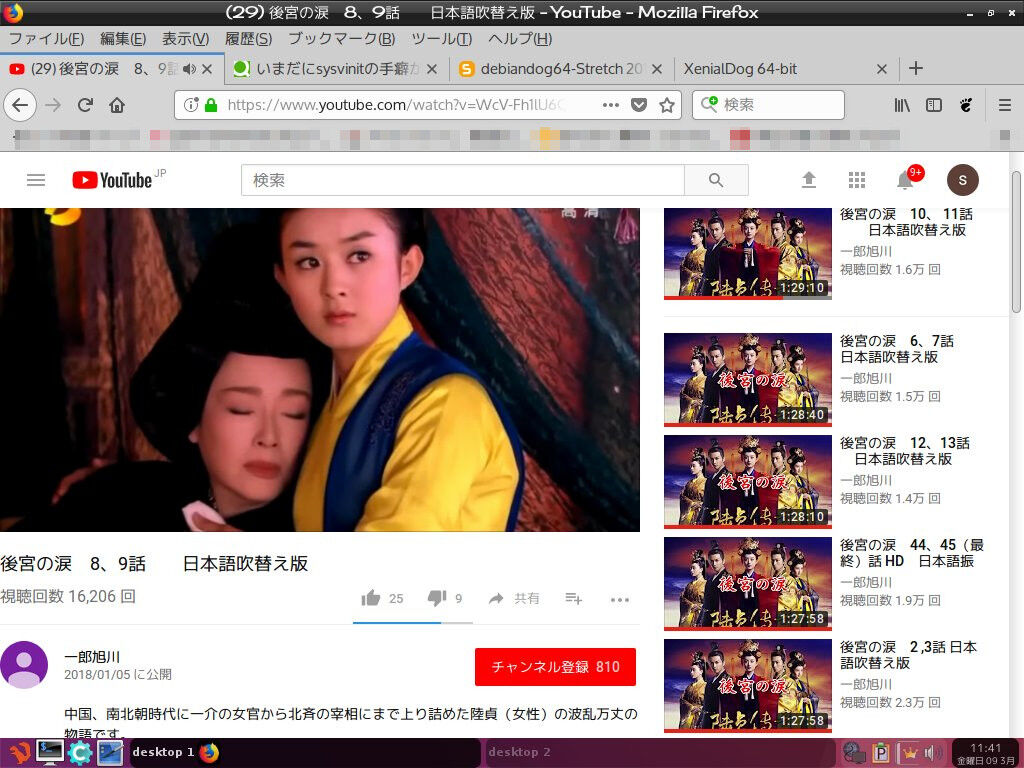This screenshot has width=1024, height=768.
Task: Close the debiandog64-Stretch tab
Action: point(657,69)
